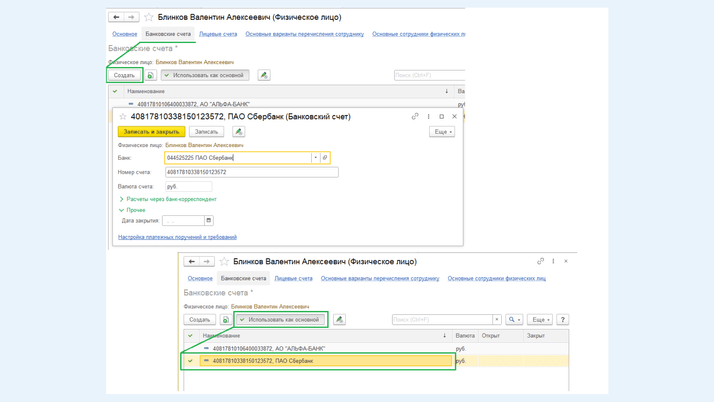
Task: Click the checkmark column header in the lower list
Action: [x=190, y=336]
